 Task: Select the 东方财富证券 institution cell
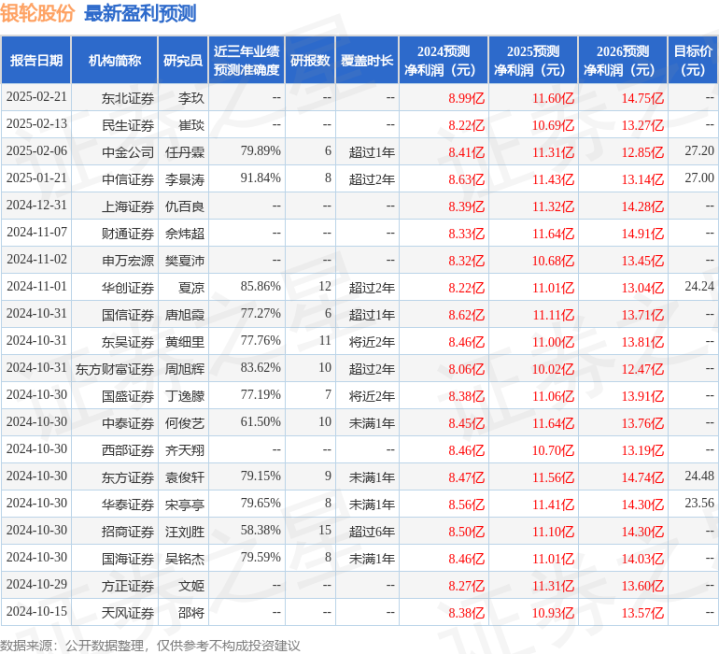(115, 369)
